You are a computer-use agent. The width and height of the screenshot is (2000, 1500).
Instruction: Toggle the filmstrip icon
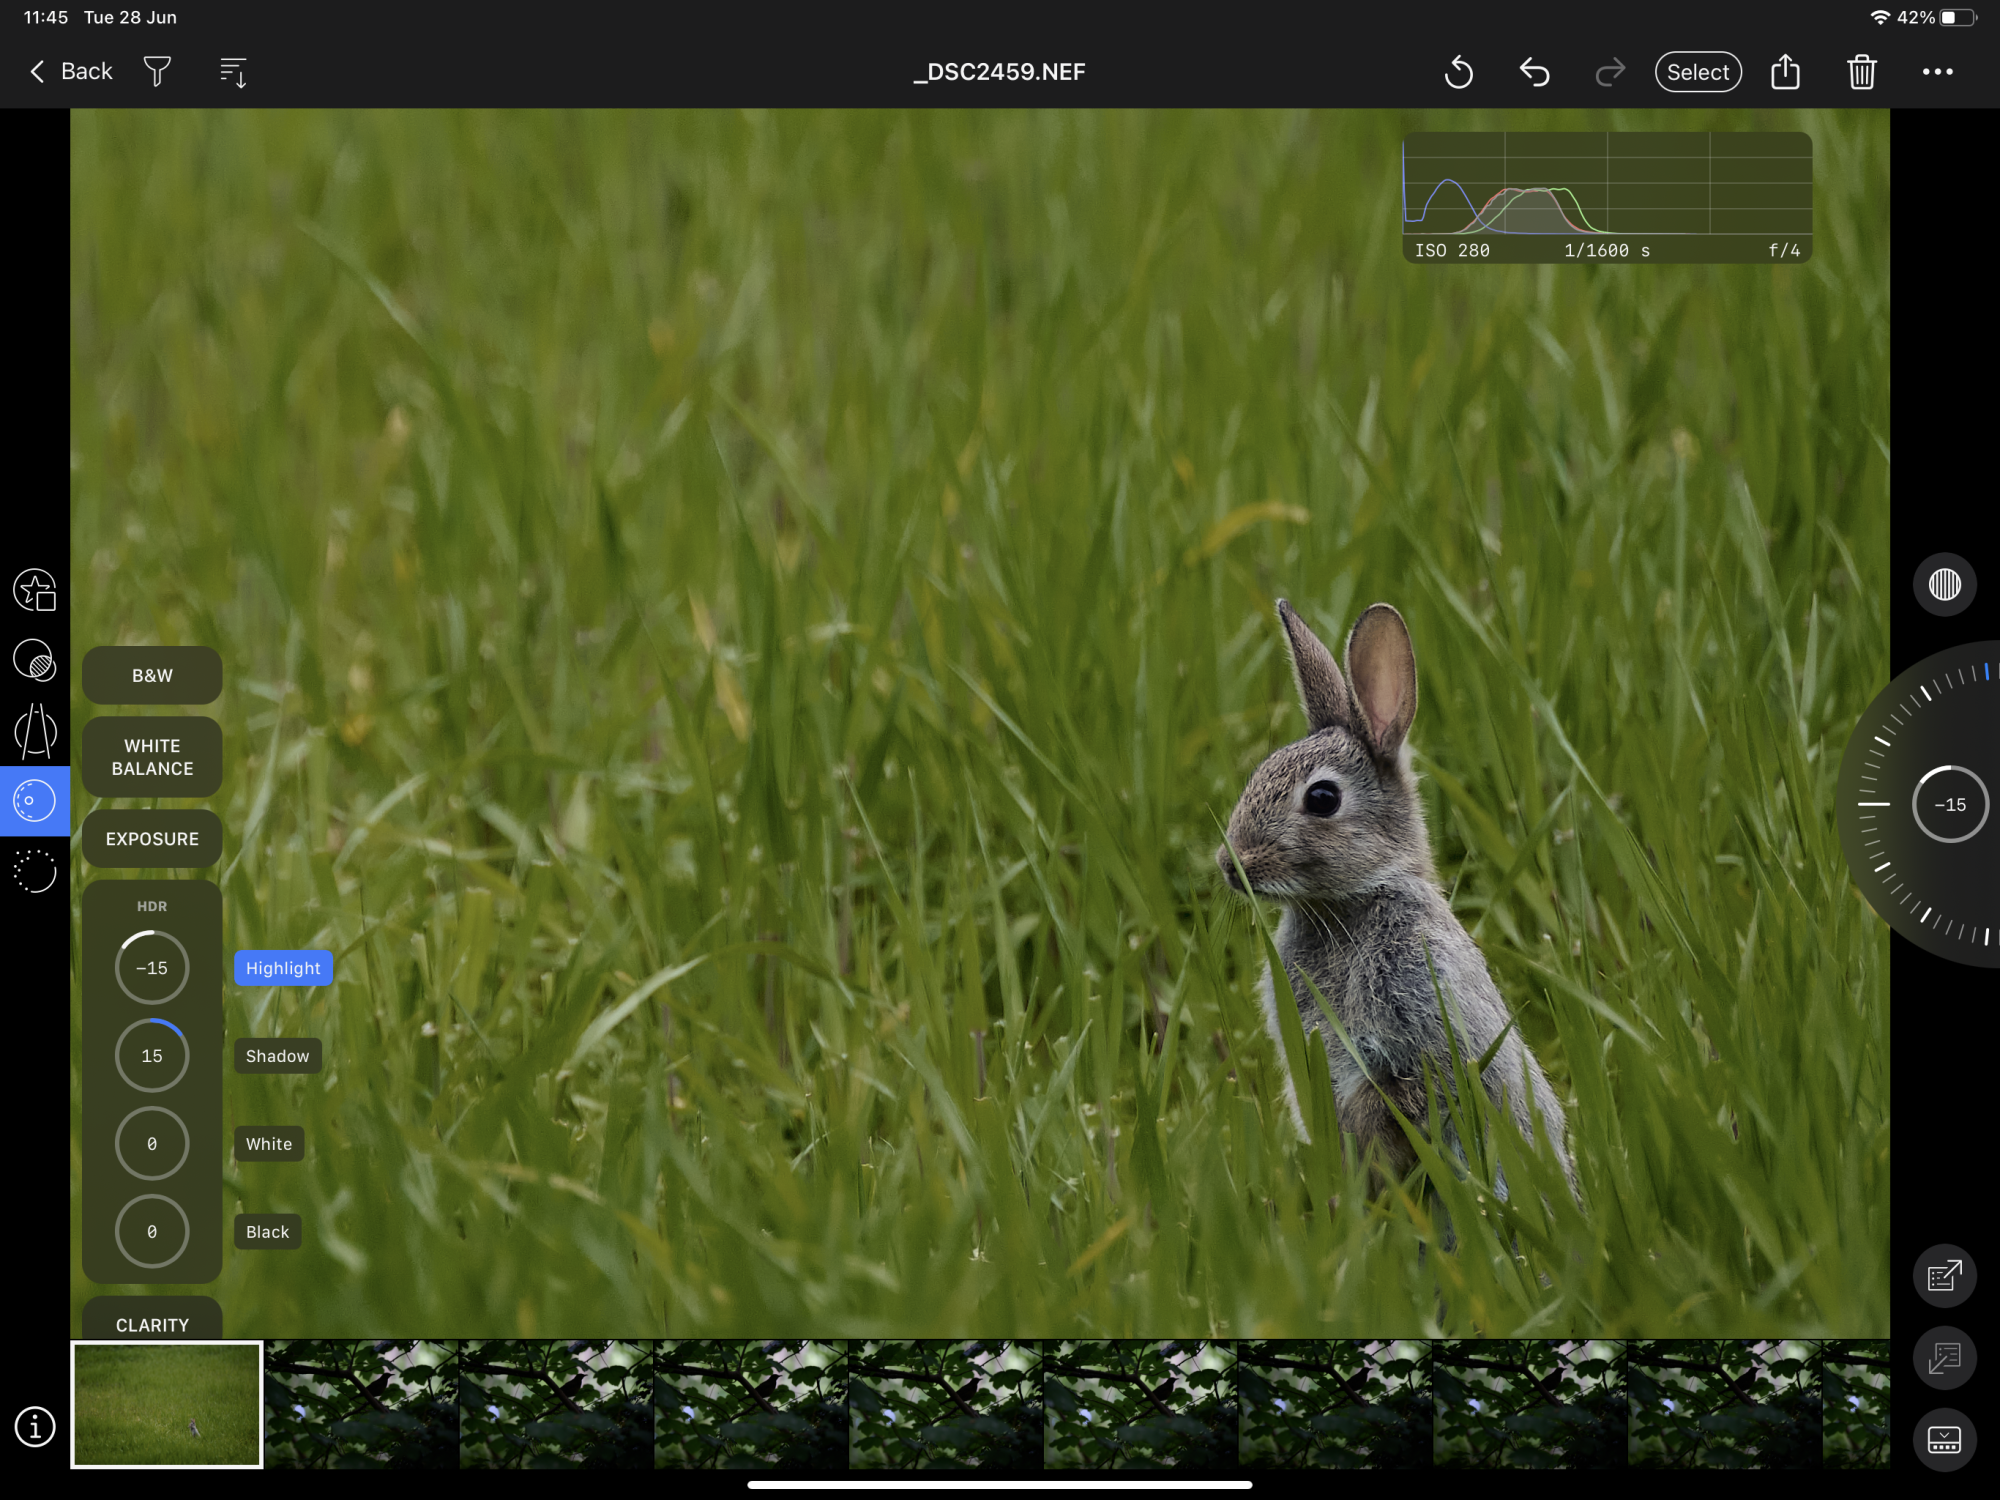click(1944, 1440)
